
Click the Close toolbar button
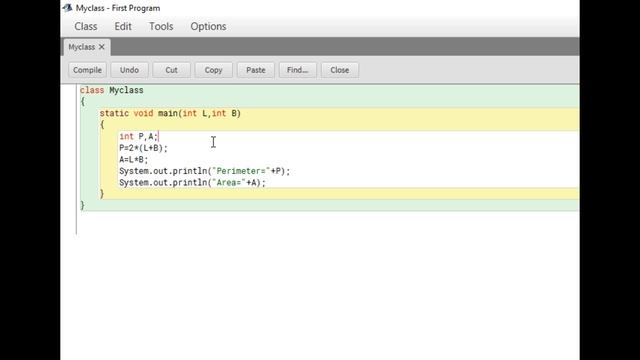point(340,70)
